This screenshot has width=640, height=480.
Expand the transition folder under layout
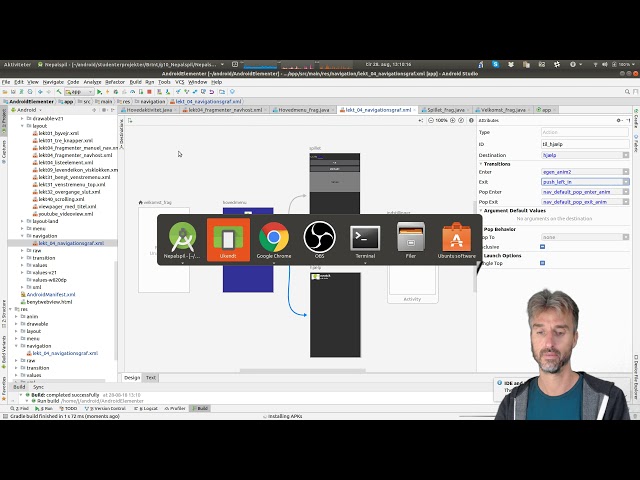[x=22, y=258]
